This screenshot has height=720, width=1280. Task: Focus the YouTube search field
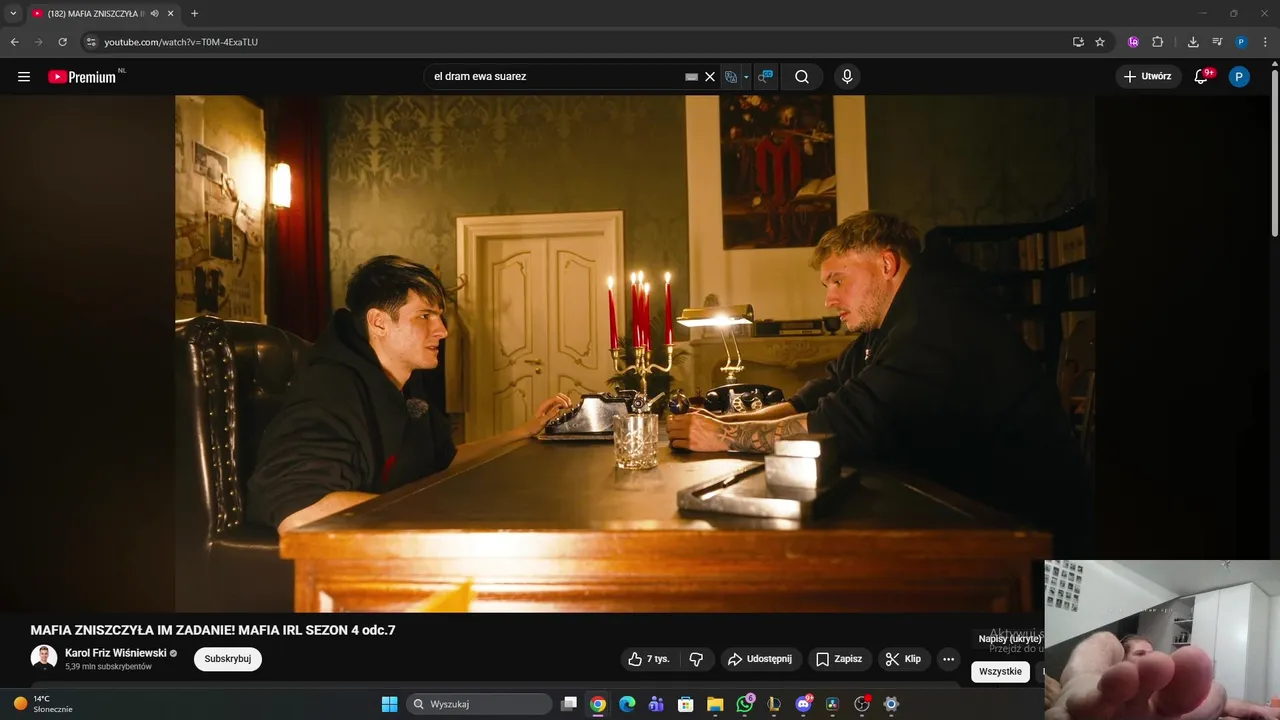click(x=555, y=77)
